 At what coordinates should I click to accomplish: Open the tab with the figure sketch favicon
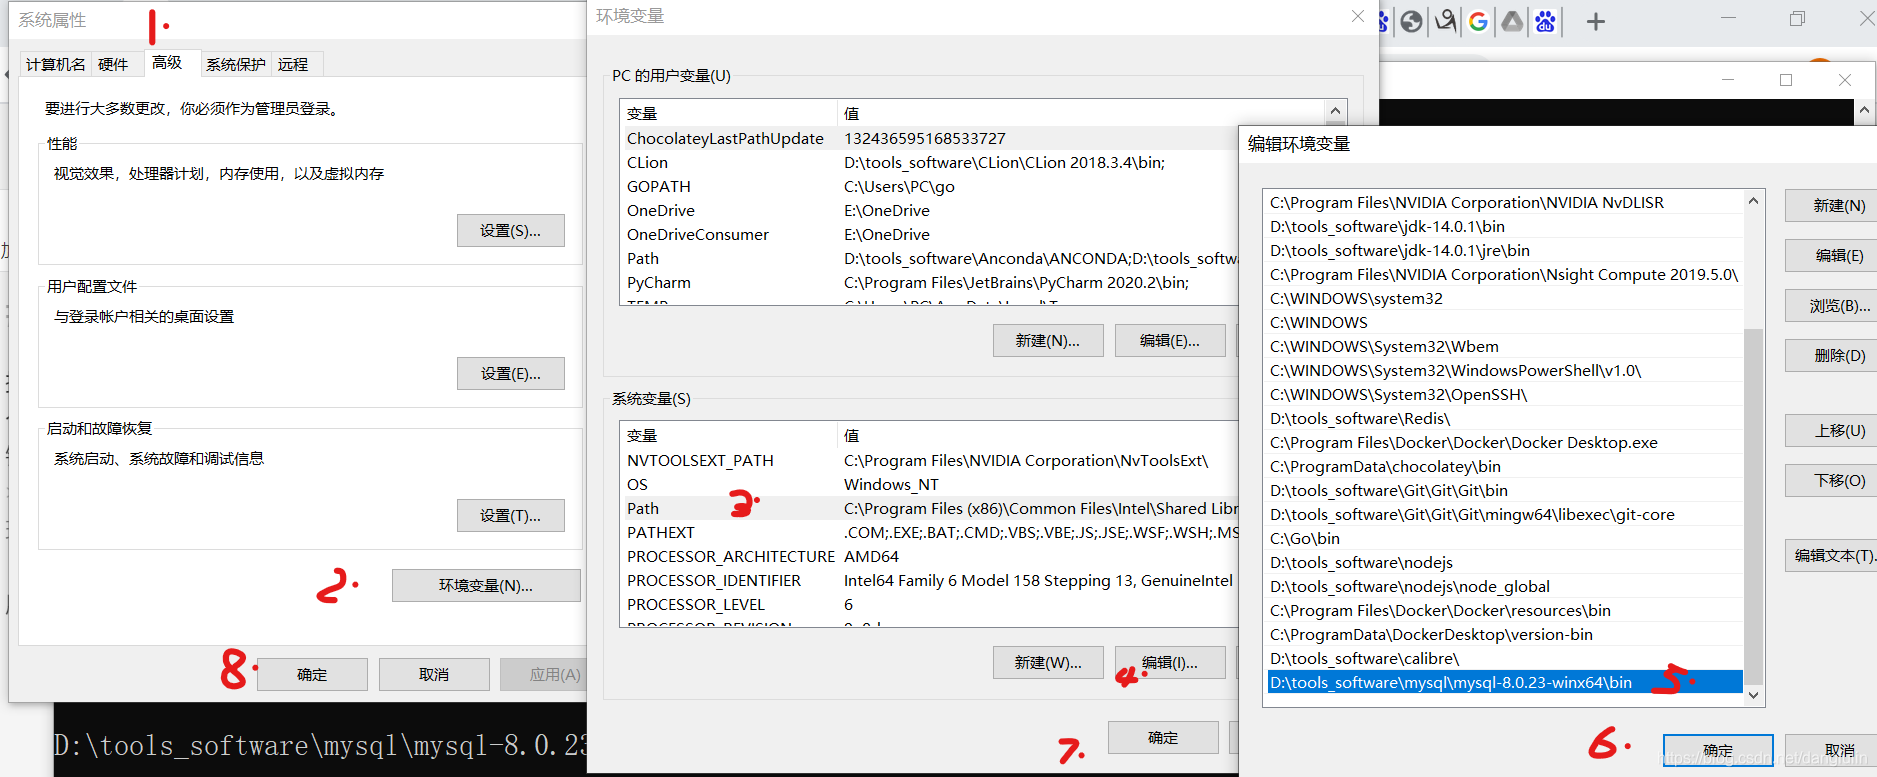tap(1445, 21)
